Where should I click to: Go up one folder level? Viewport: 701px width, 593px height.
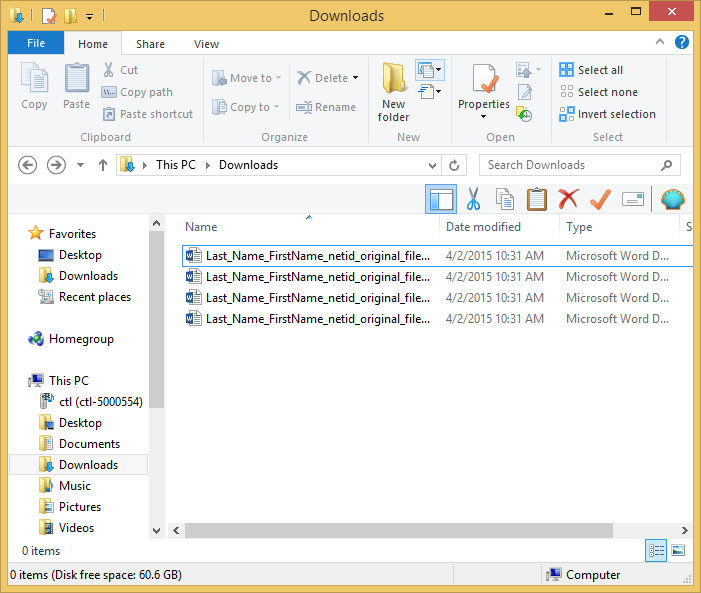pyautogui.click(x=103, y=165)
